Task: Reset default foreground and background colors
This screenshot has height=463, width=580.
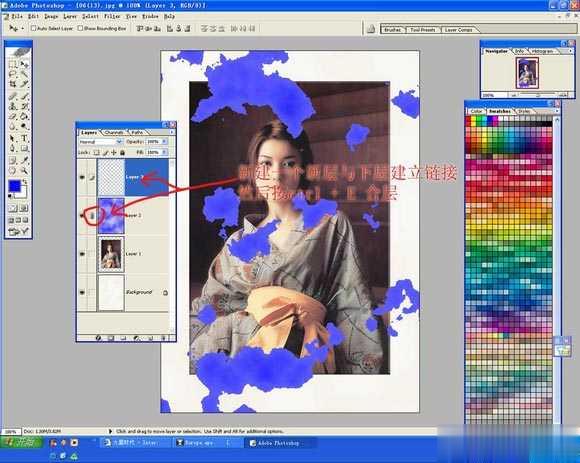Action: pyautogui.click(x=10, y=196)
